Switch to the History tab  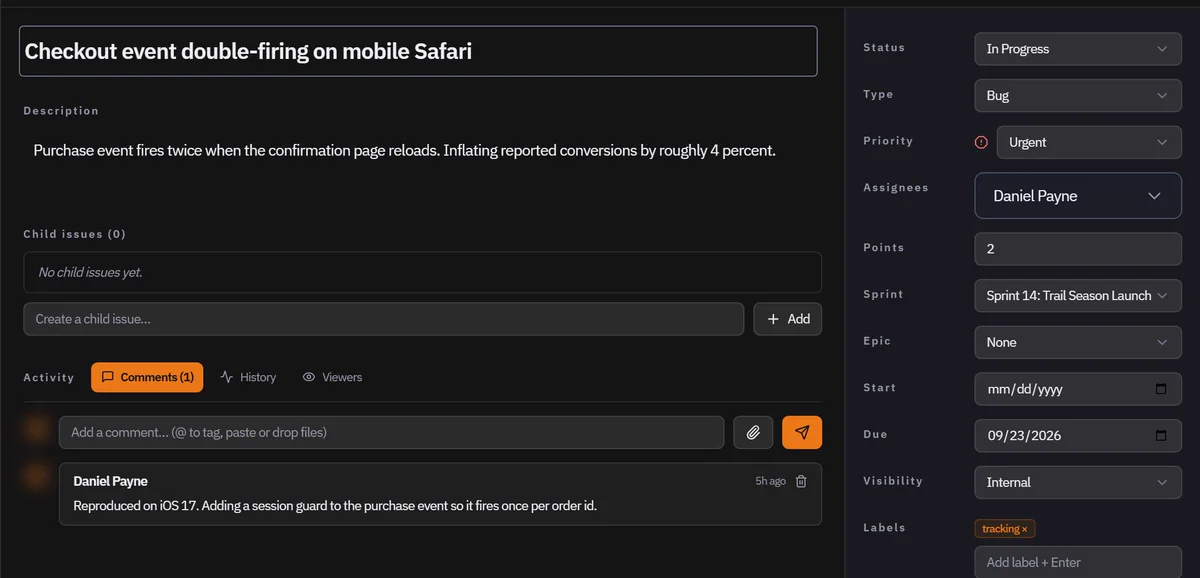248,377
